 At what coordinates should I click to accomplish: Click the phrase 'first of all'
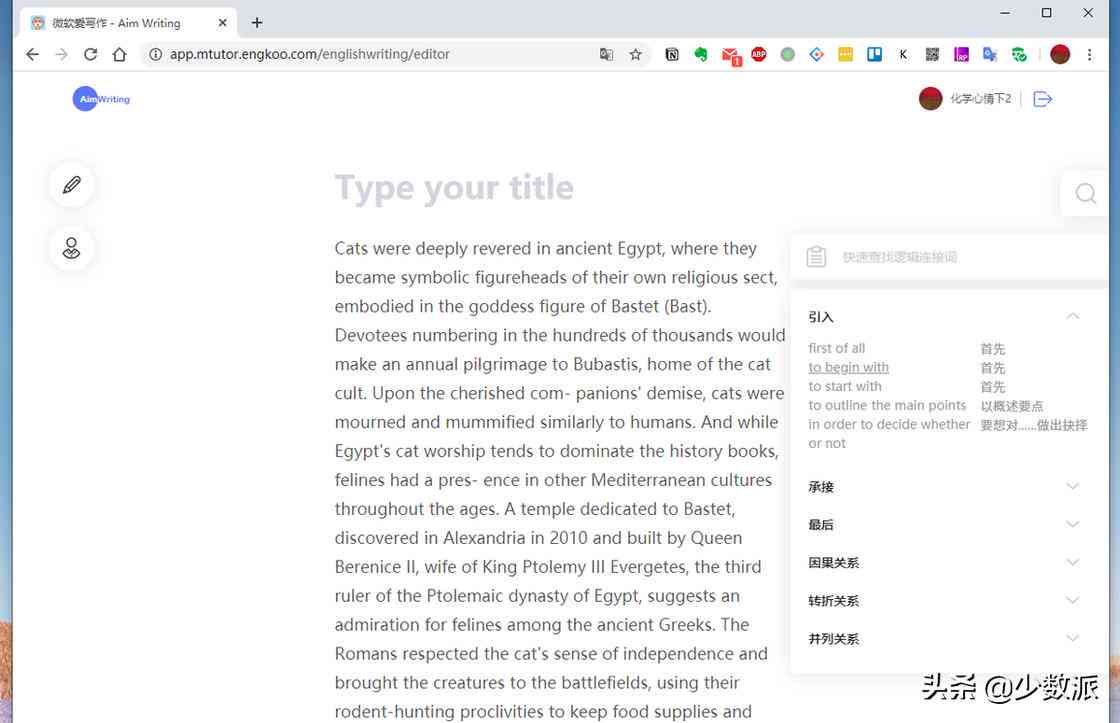coord(836,348)
